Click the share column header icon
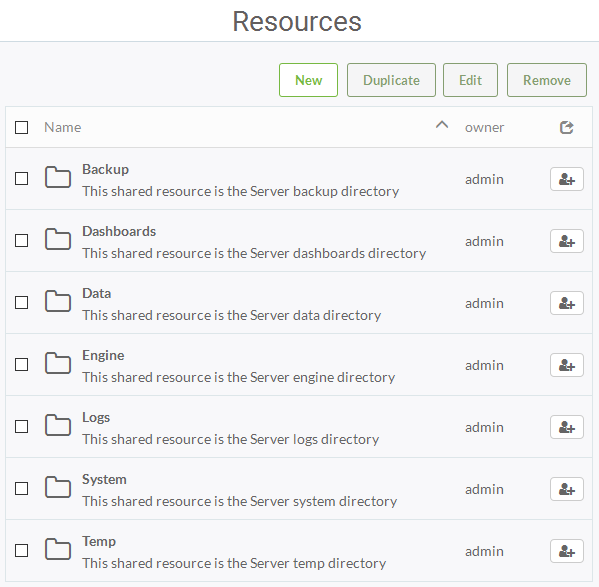 tap(567, 127)
